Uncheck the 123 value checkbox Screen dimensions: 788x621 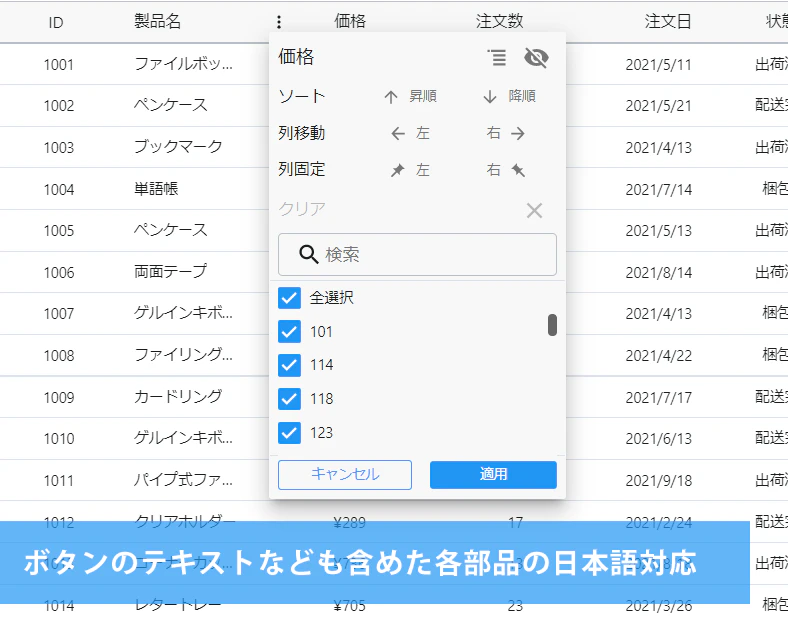(289, 433)
